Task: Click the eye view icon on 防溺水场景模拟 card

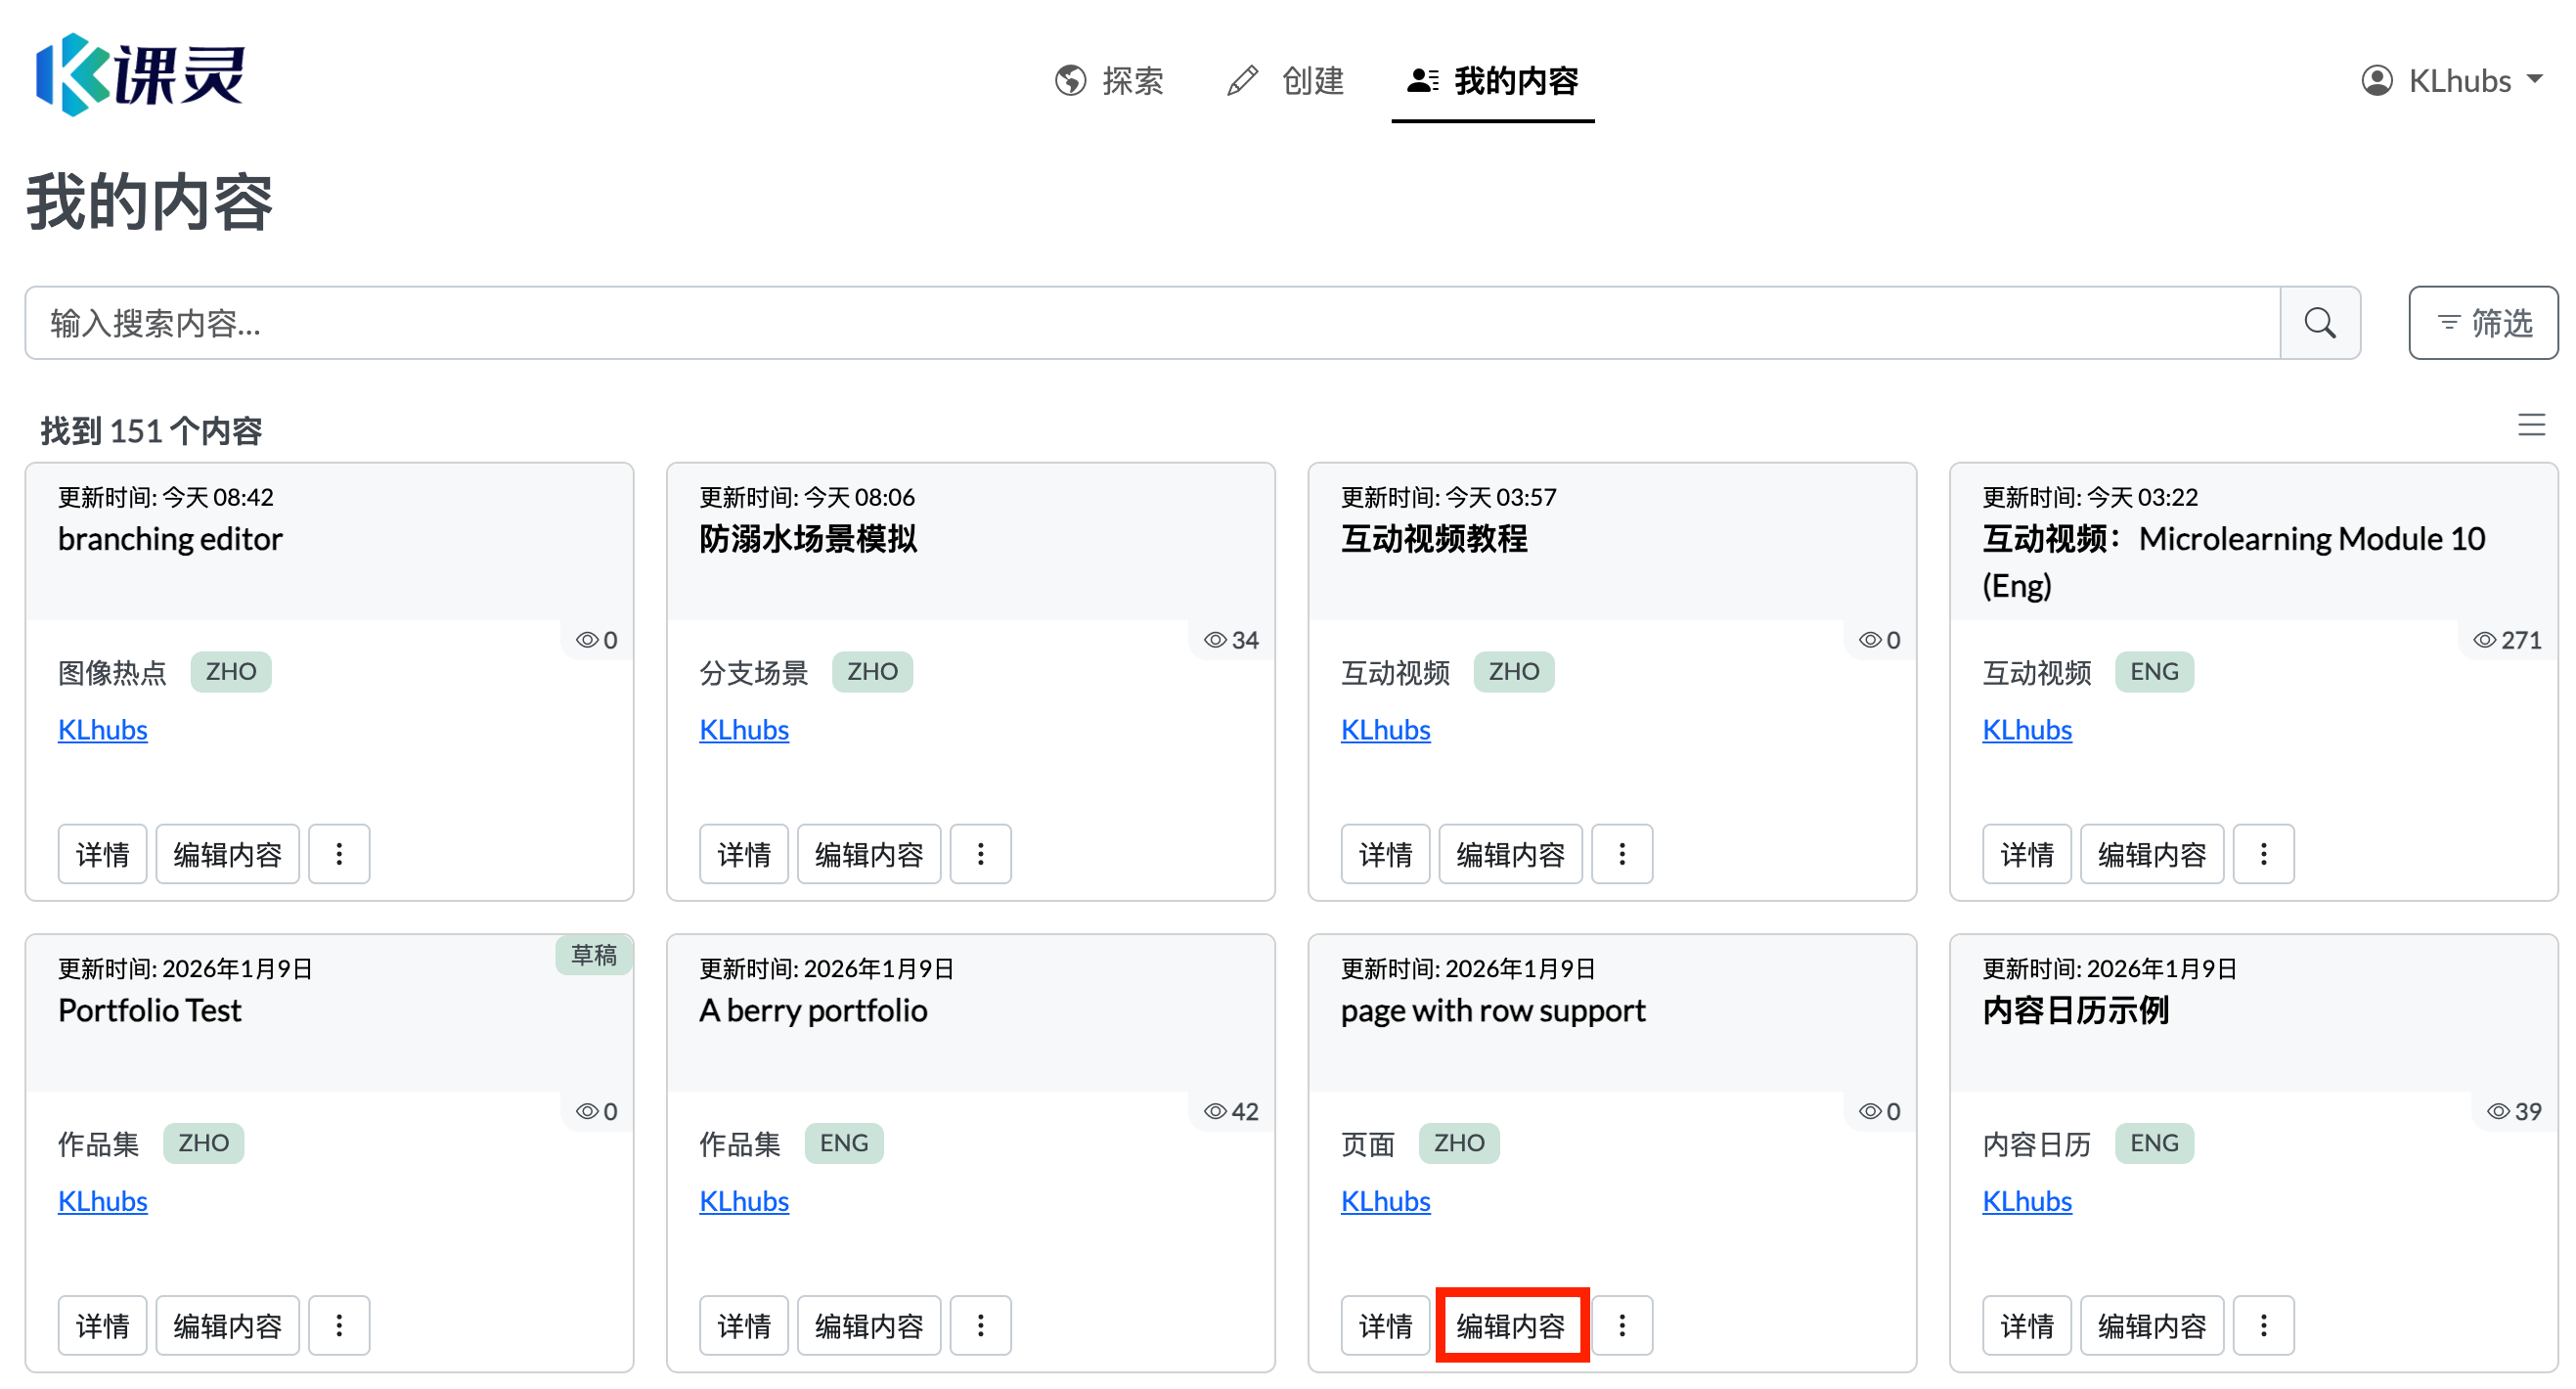Action: point(1214,640)
